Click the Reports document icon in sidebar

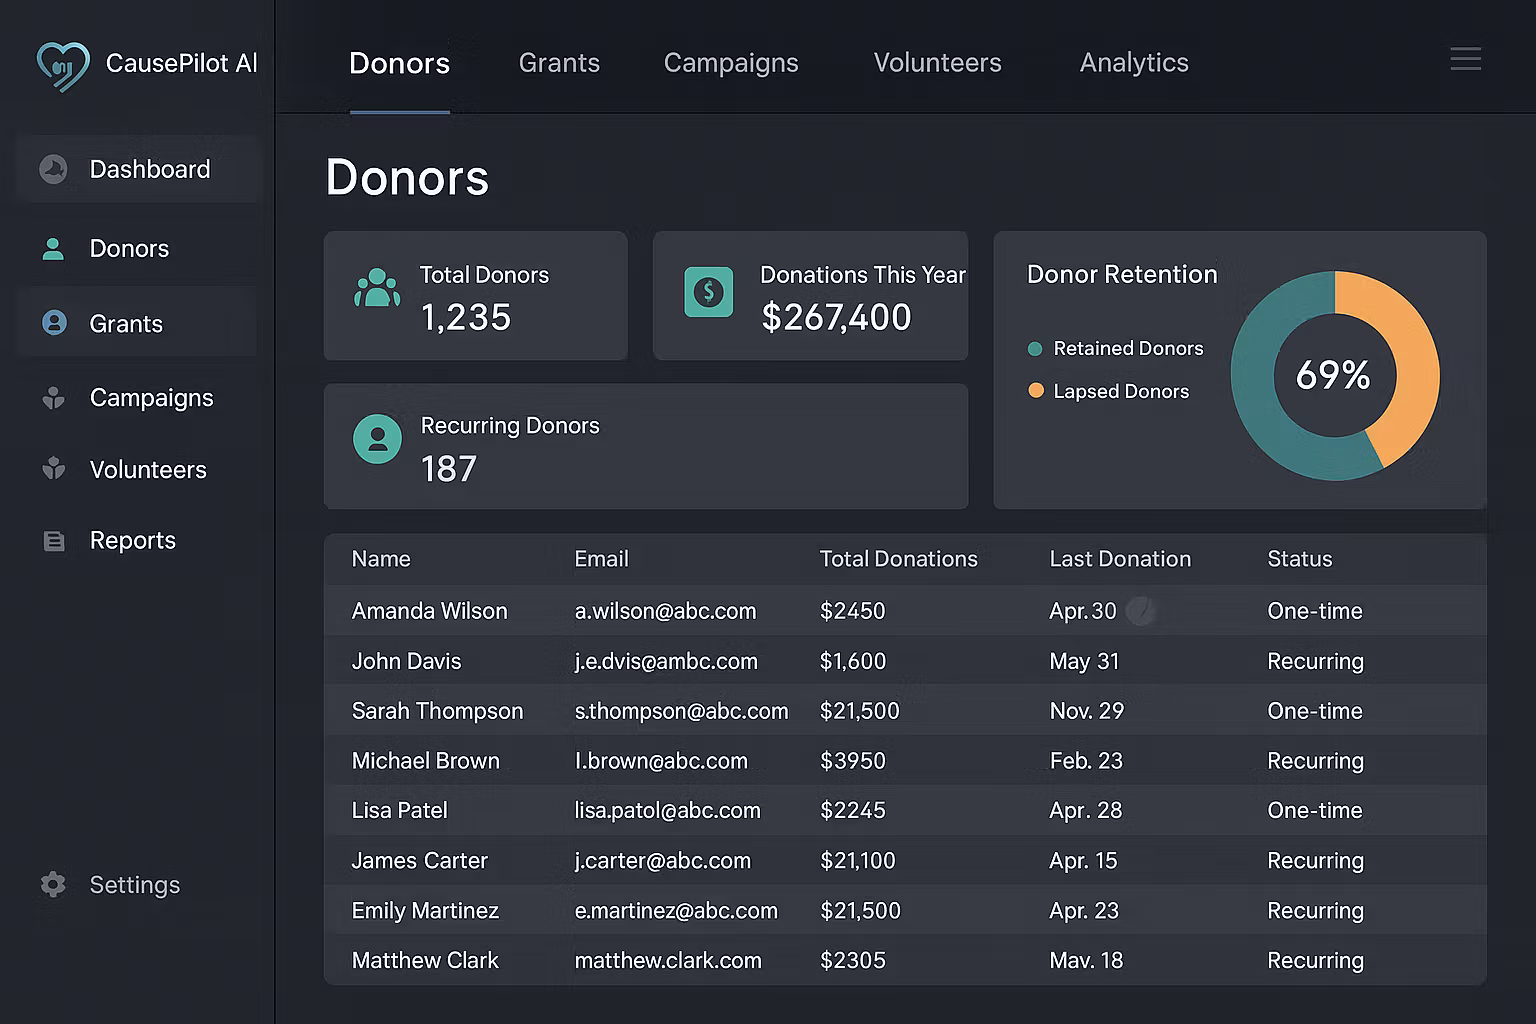click(x=54, y=541)
